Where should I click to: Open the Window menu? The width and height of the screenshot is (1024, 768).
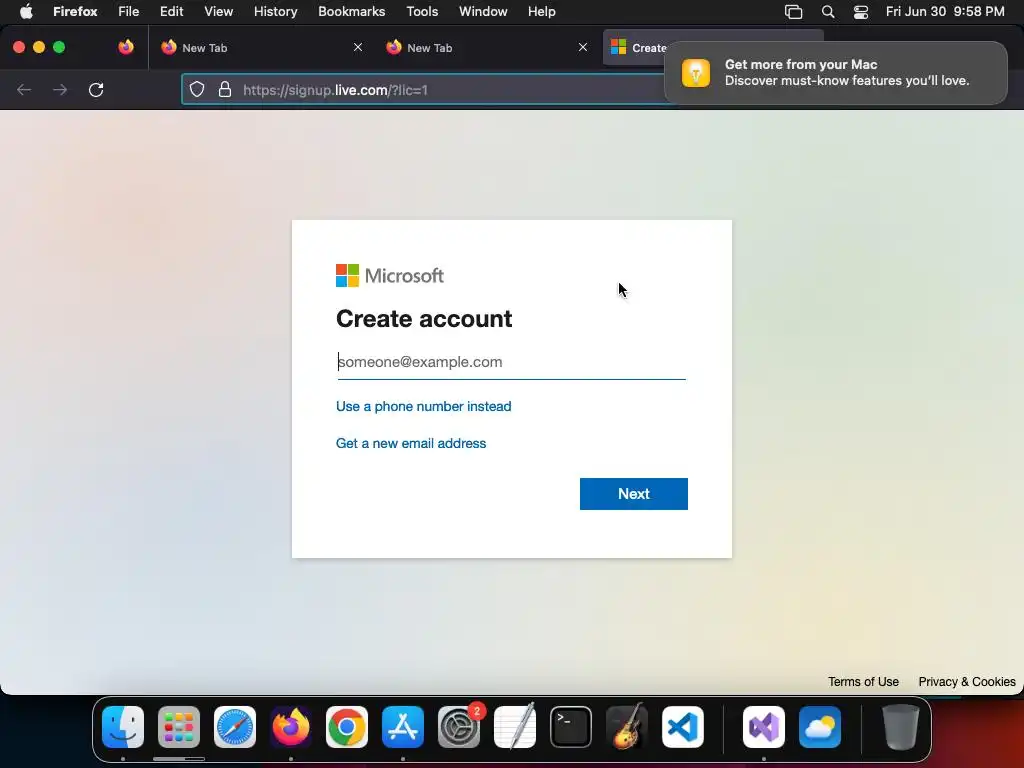click(x=483, y=12)
